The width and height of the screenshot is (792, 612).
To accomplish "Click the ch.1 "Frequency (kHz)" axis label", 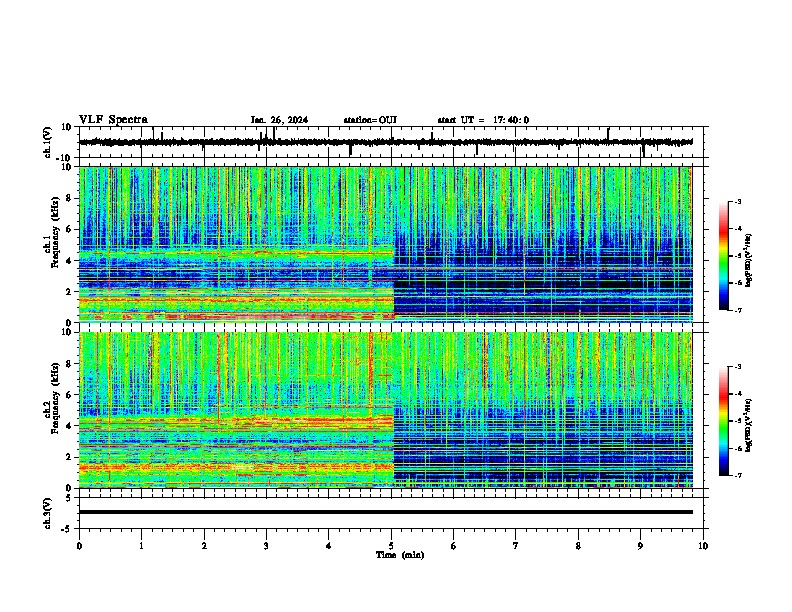I will (x=55, y=233).
